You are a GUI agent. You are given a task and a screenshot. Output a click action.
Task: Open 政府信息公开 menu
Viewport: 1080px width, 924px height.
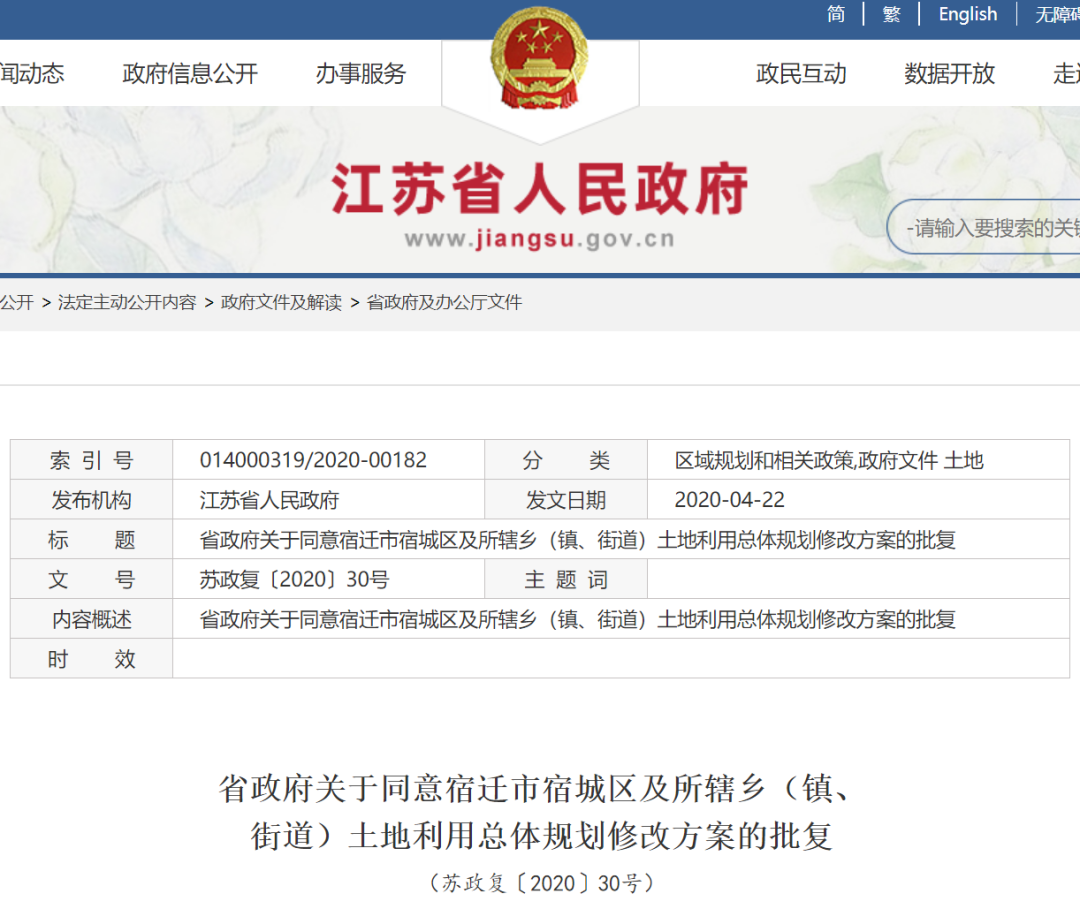coord(190,73)
